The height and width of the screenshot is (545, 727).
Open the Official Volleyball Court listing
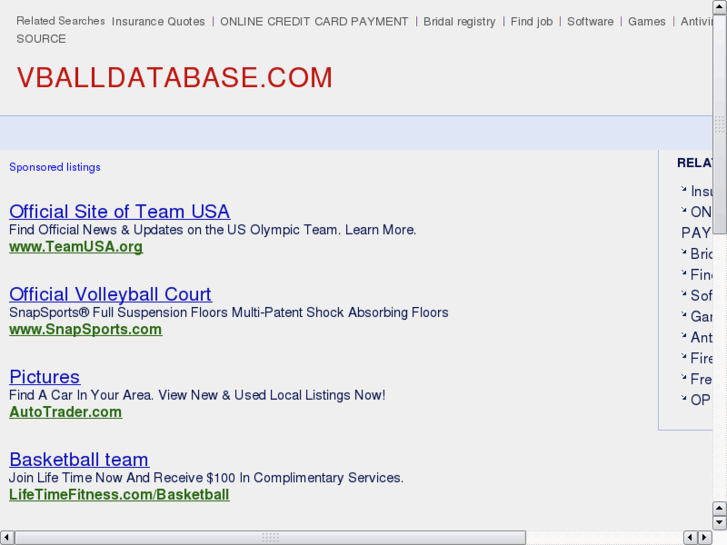point(110,294)
